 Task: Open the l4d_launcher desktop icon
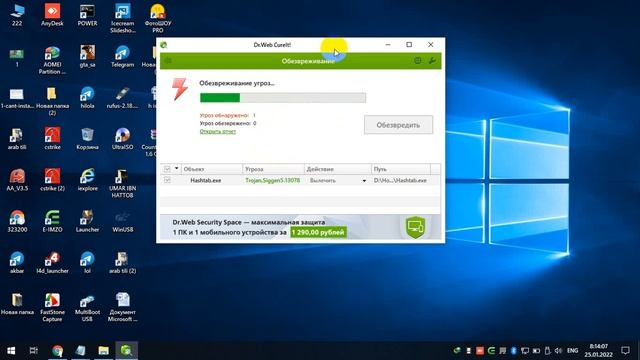[52, 263]
